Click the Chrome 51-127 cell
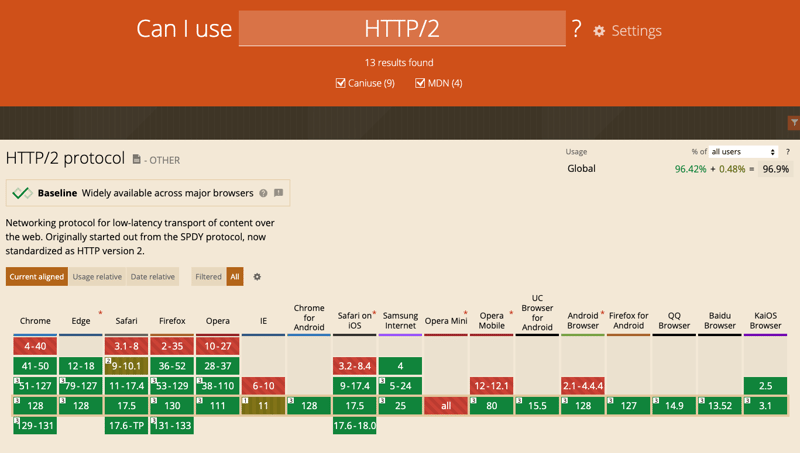 (x=35, y=386)
